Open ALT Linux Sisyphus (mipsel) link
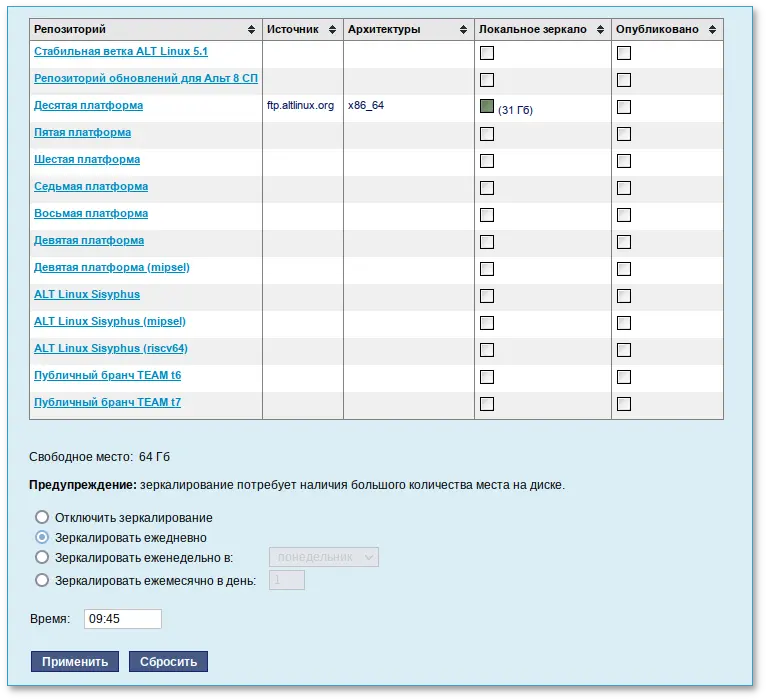766x700 pixels. [110, 321]
